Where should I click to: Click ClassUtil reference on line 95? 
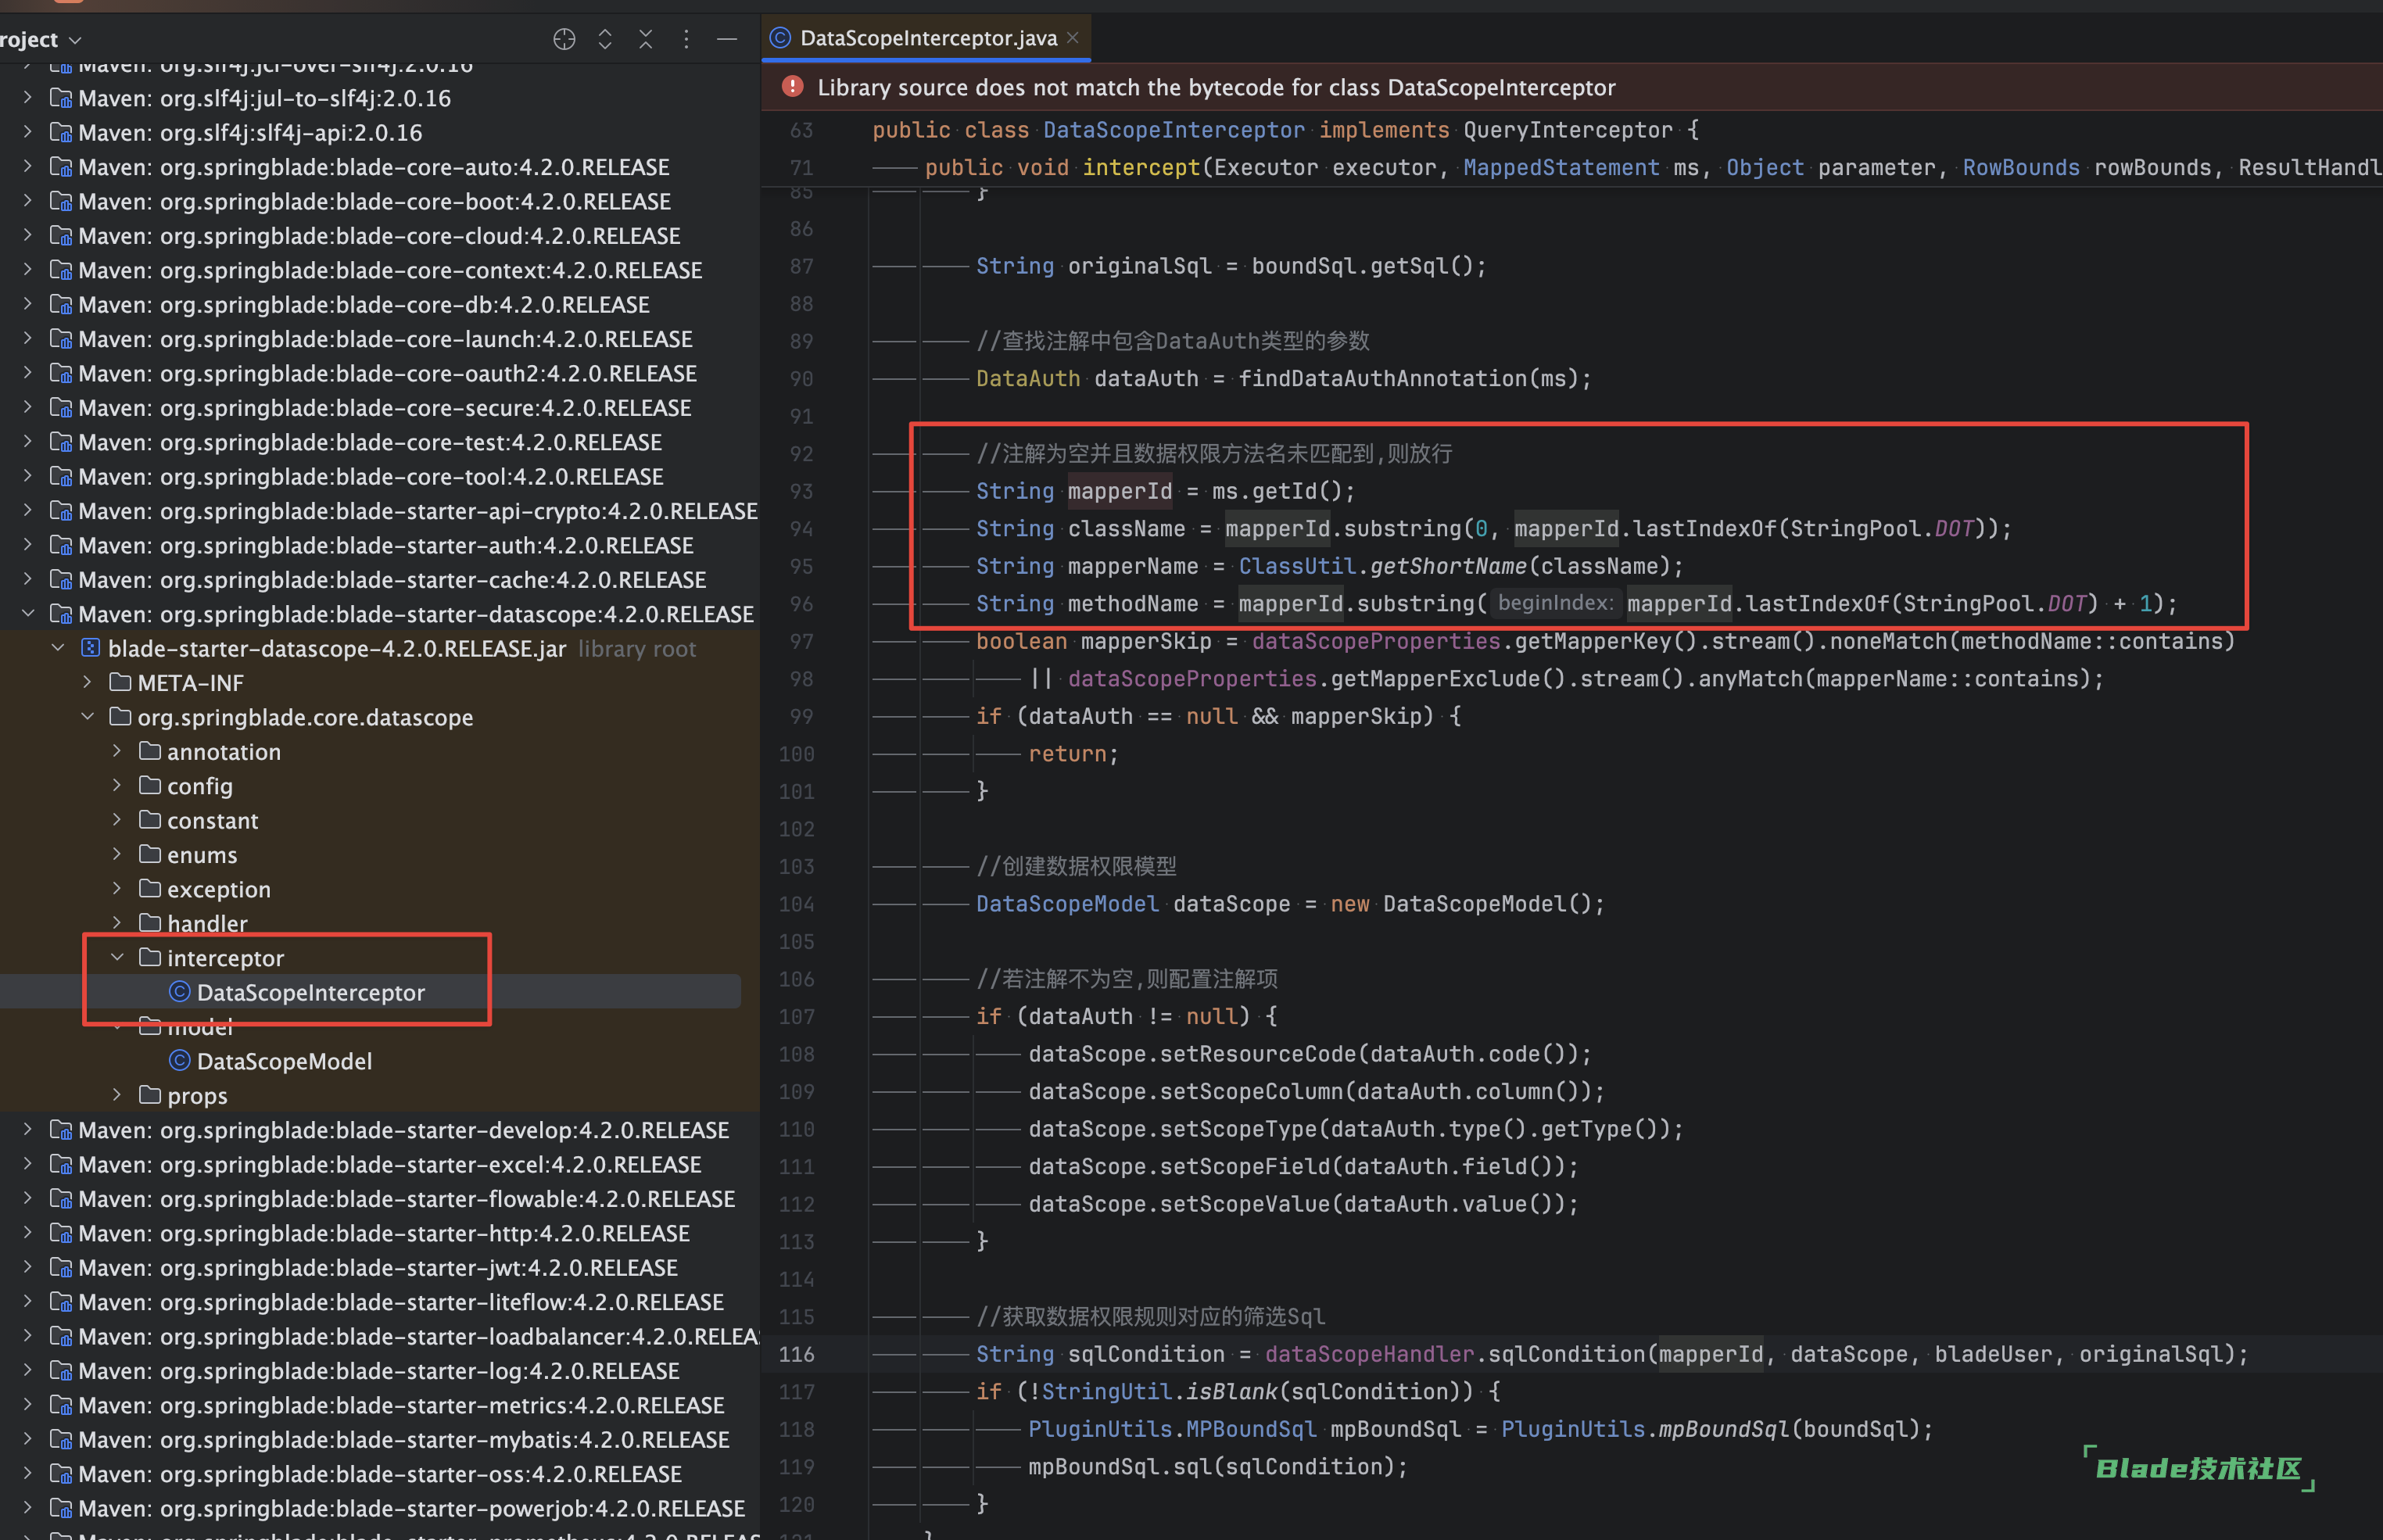(x=1297, y=566)
